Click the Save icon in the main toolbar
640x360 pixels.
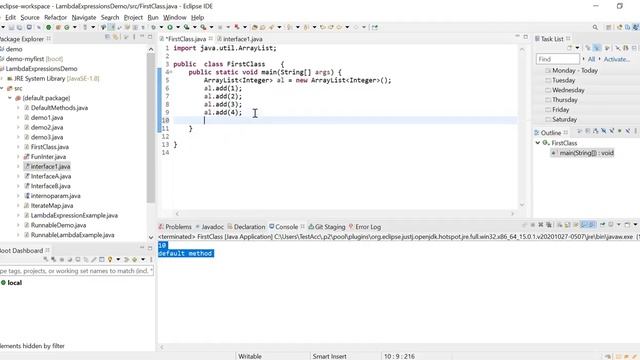11,27
